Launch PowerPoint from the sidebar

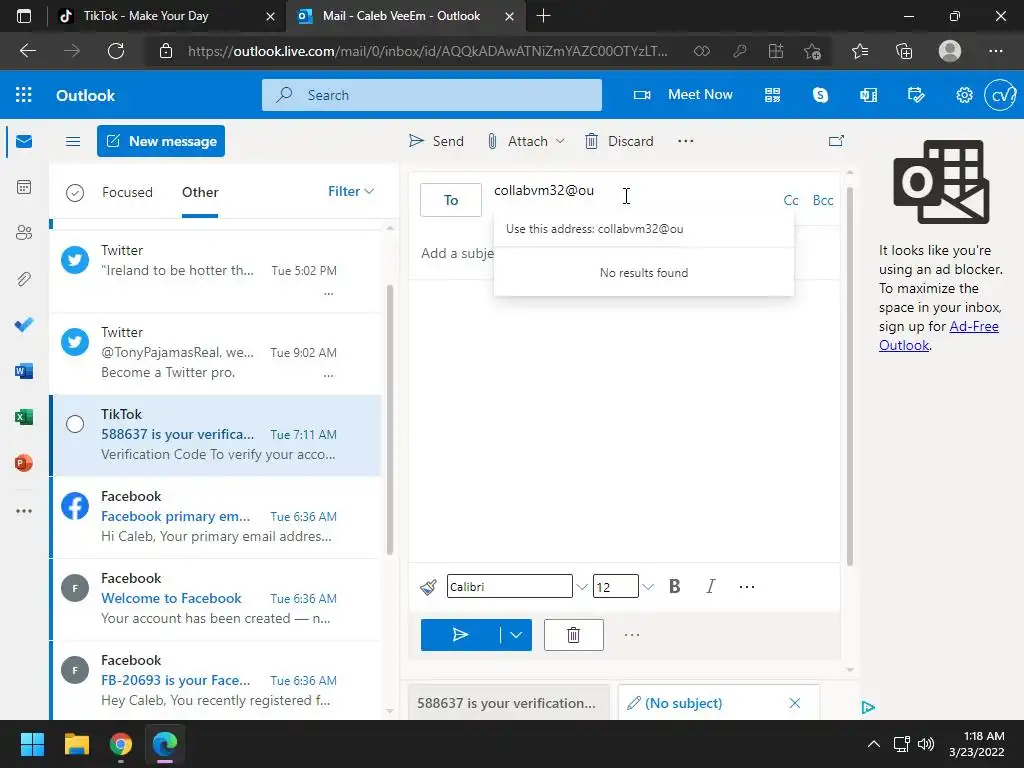tap(24, 463)
